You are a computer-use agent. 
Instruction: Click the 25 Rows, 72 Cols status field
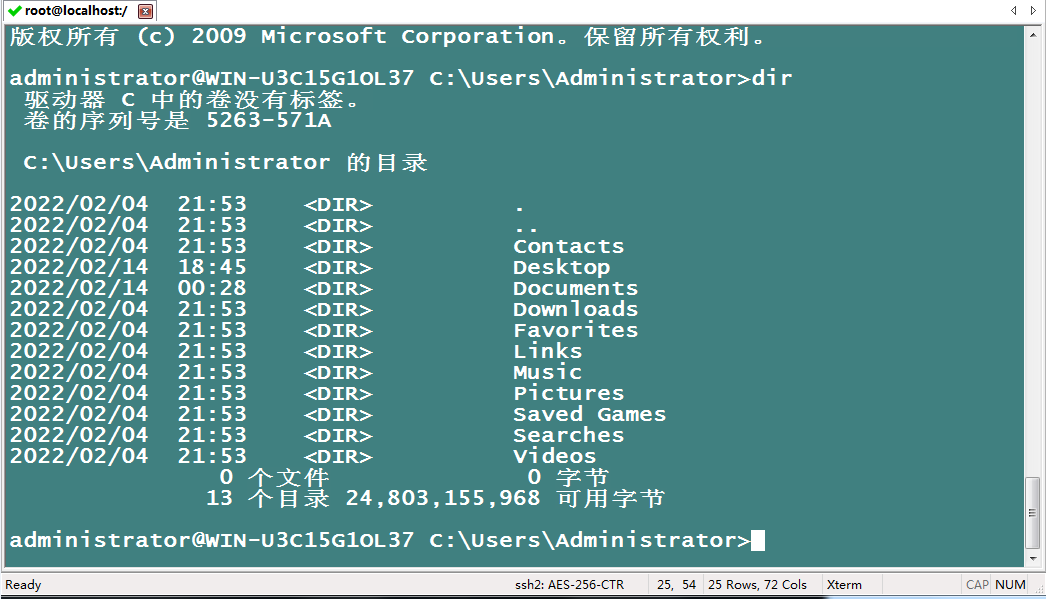757,584
